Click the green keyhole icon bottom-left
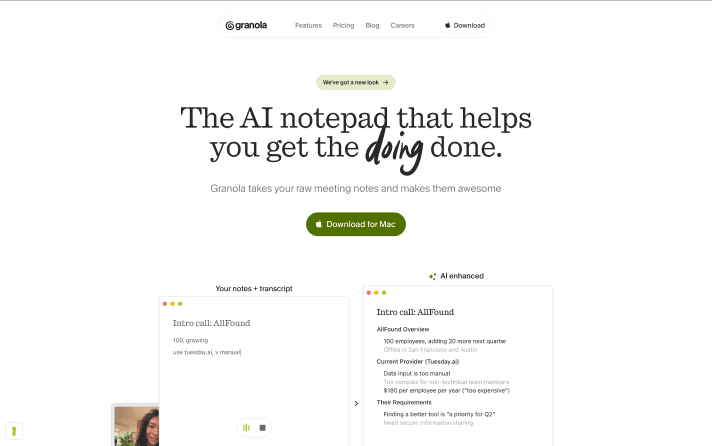 [x=14, y=431]
